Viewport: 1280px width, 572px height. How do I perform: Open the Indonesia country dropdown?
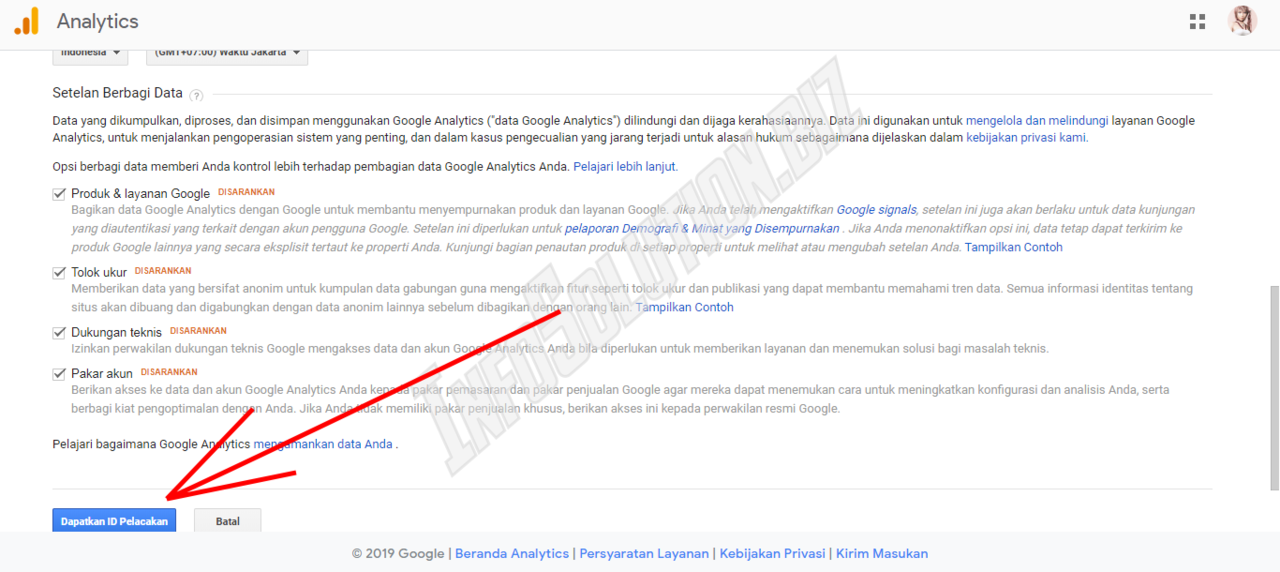tap(90, 54)
